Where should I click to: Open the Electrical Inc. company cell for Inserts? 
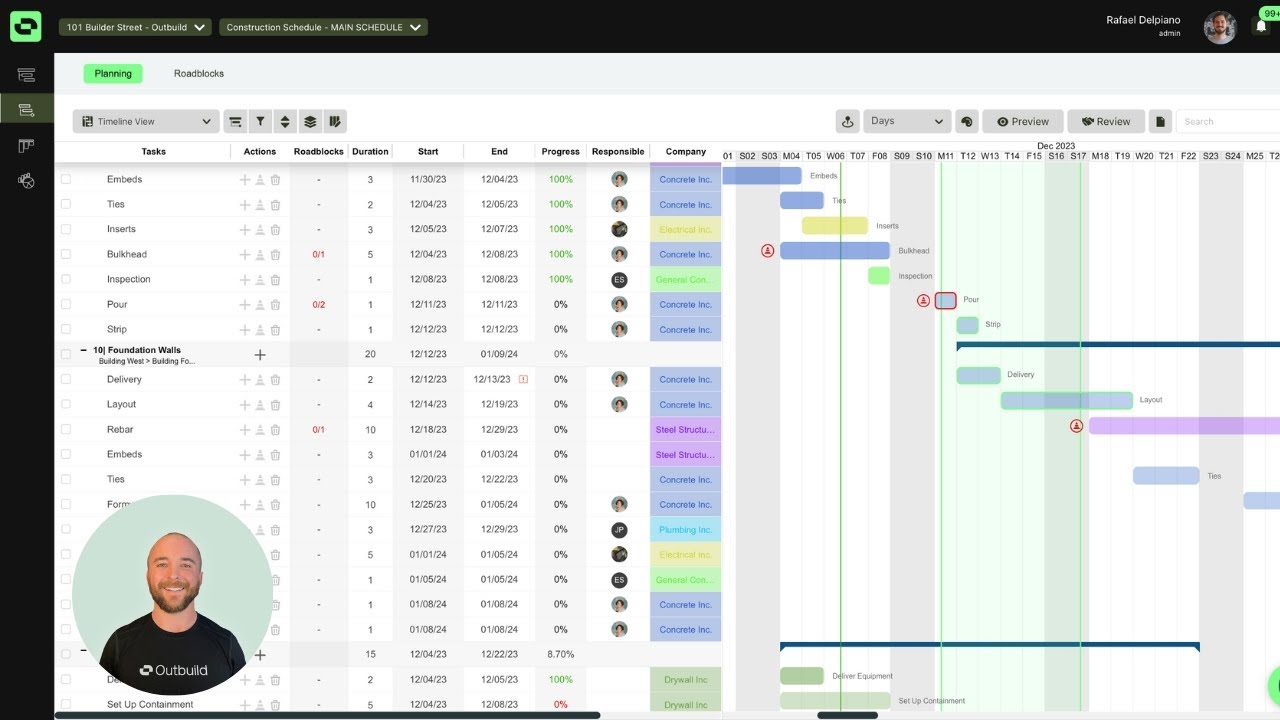pos(685,230)
